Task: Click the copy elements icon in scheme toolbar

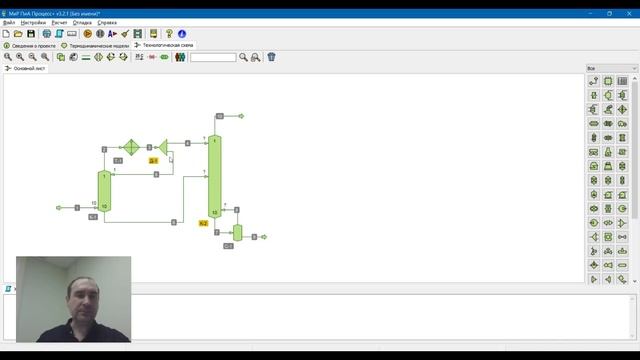Action: [61, 57]
